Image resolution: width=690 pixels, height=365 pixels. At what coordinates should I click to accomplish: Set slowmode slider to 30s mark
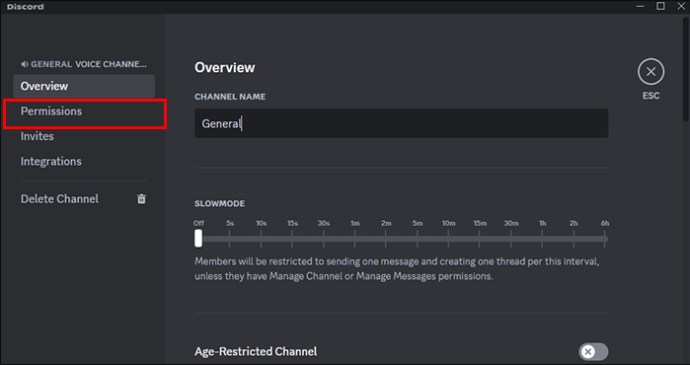[323, 239]
